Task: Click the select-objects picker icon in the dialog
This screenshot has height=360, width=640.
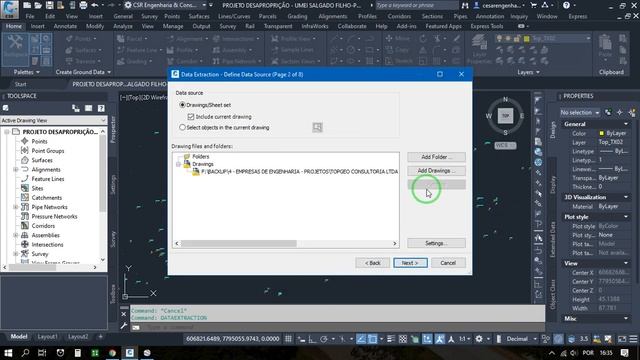Action: (317, 127)
